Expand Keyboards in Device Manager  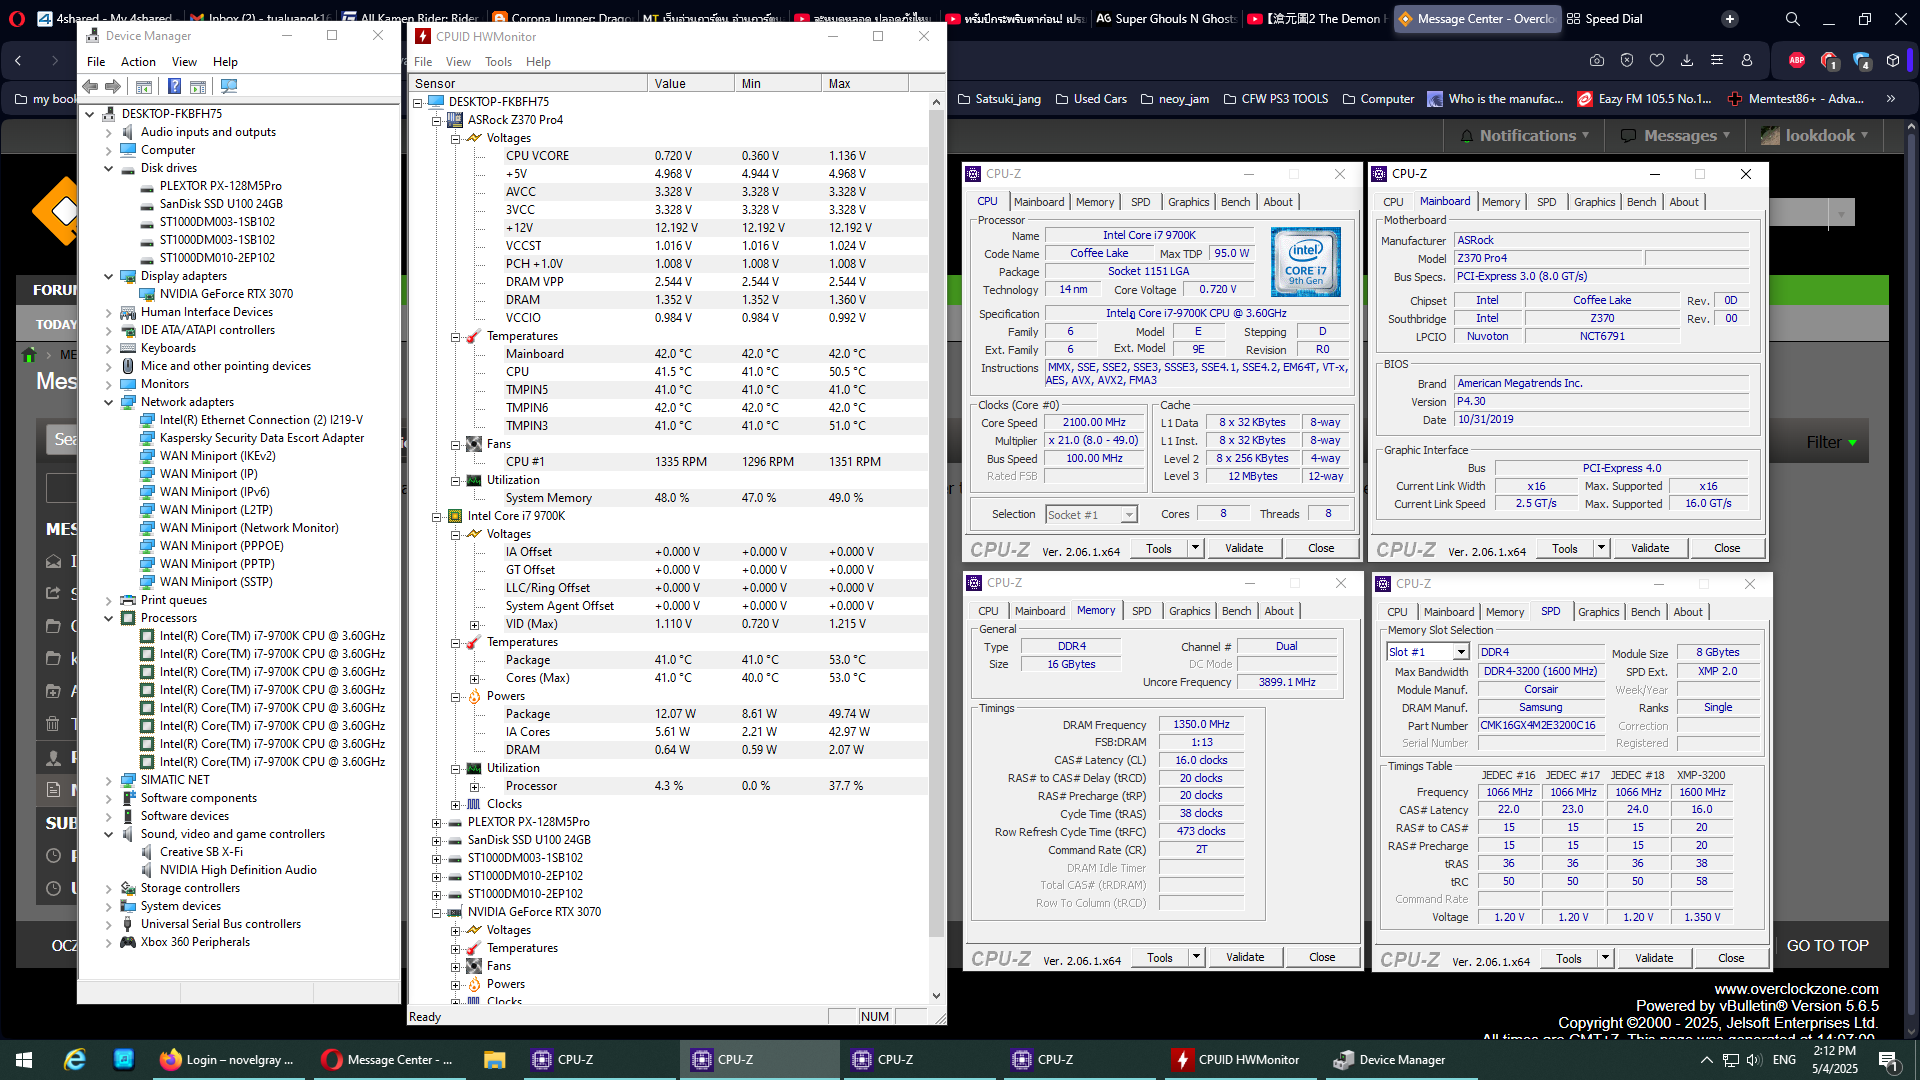[x=108, y=348]
